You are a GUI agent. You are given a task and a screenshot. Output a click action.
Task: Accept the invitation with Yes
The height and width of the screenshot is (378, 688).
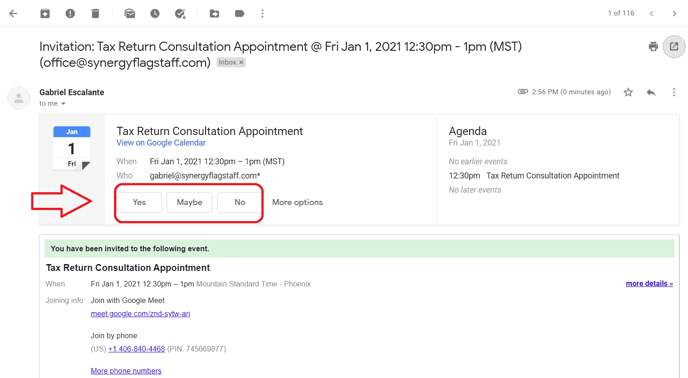click(x=139, y=202)
